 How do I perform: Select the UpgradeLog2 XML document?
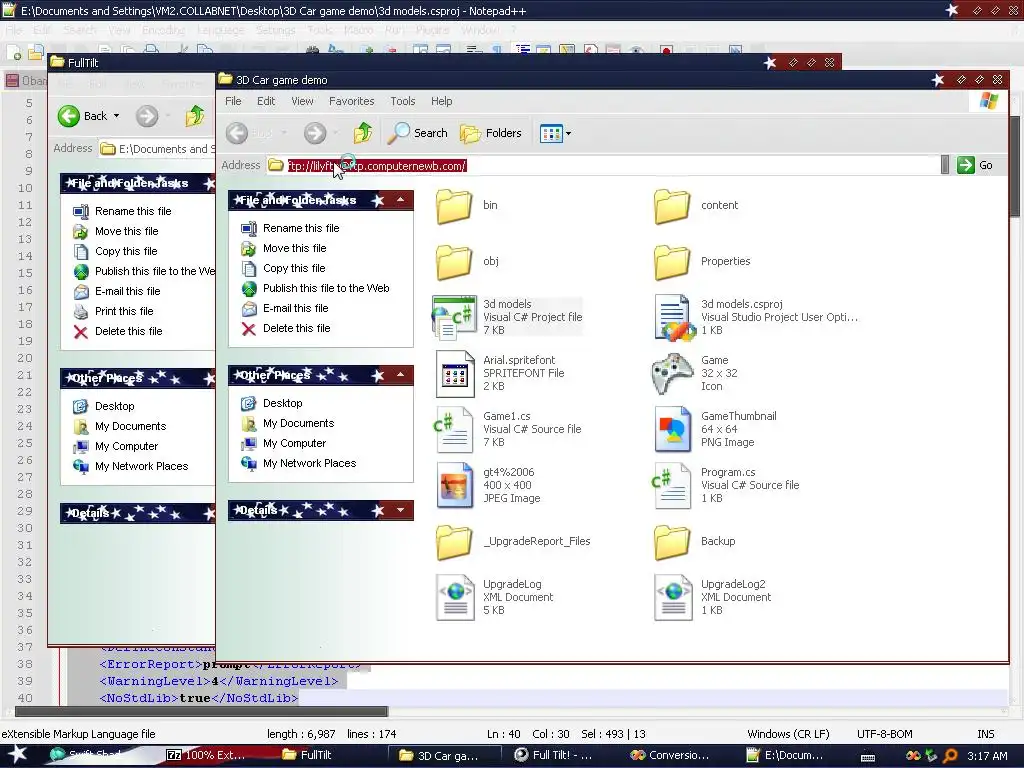click(x=712, y=597)
